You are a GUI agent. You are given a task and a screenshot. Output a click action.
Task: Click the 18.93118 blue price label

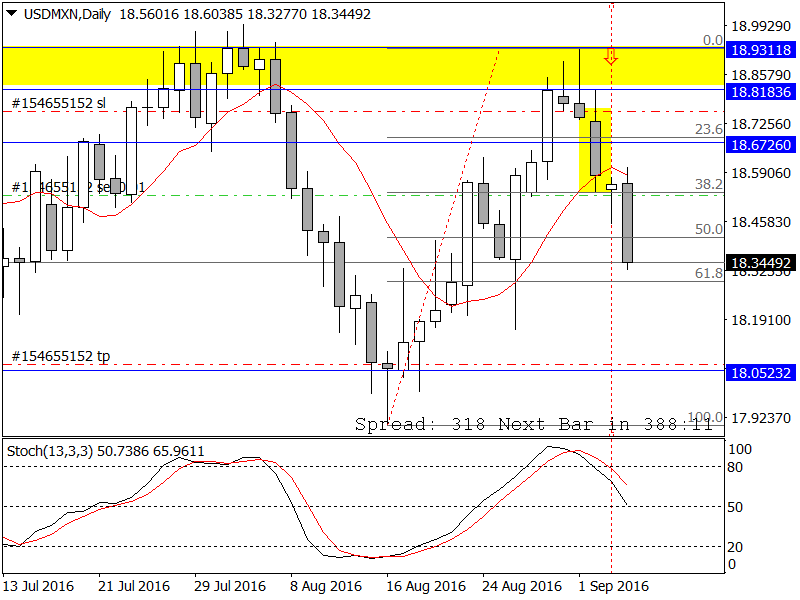[x=761, y=50]
